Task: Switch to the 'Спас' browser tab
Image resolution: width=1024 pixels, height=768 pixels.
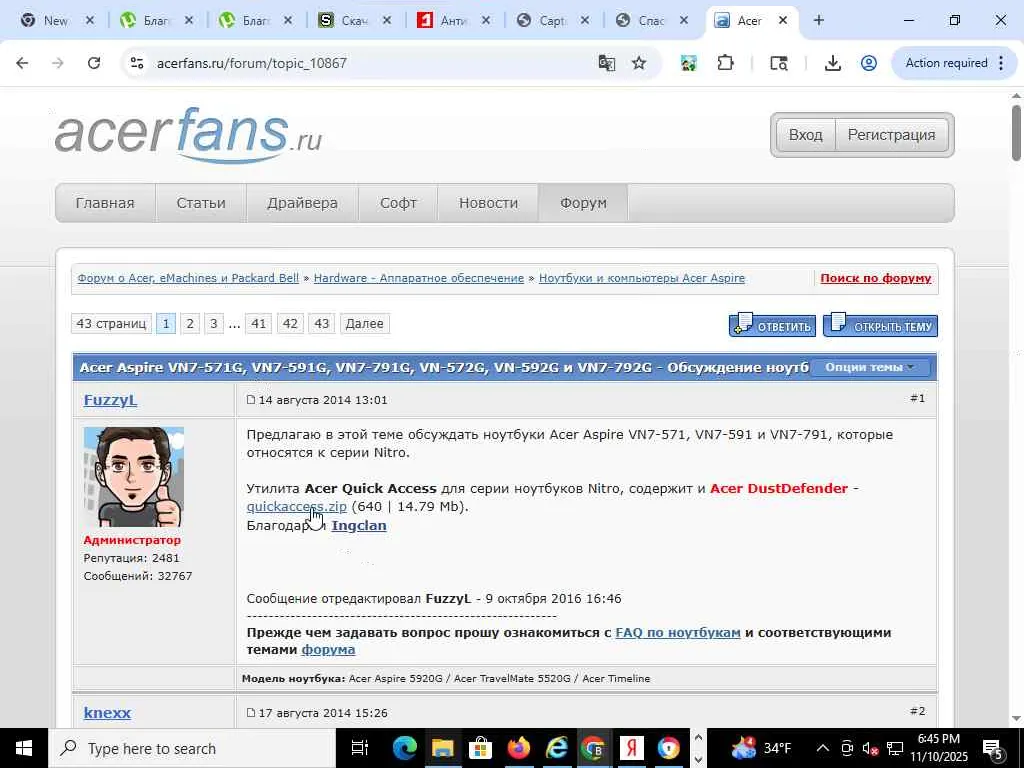Action: pyautogui.click(x=651, y=21)
